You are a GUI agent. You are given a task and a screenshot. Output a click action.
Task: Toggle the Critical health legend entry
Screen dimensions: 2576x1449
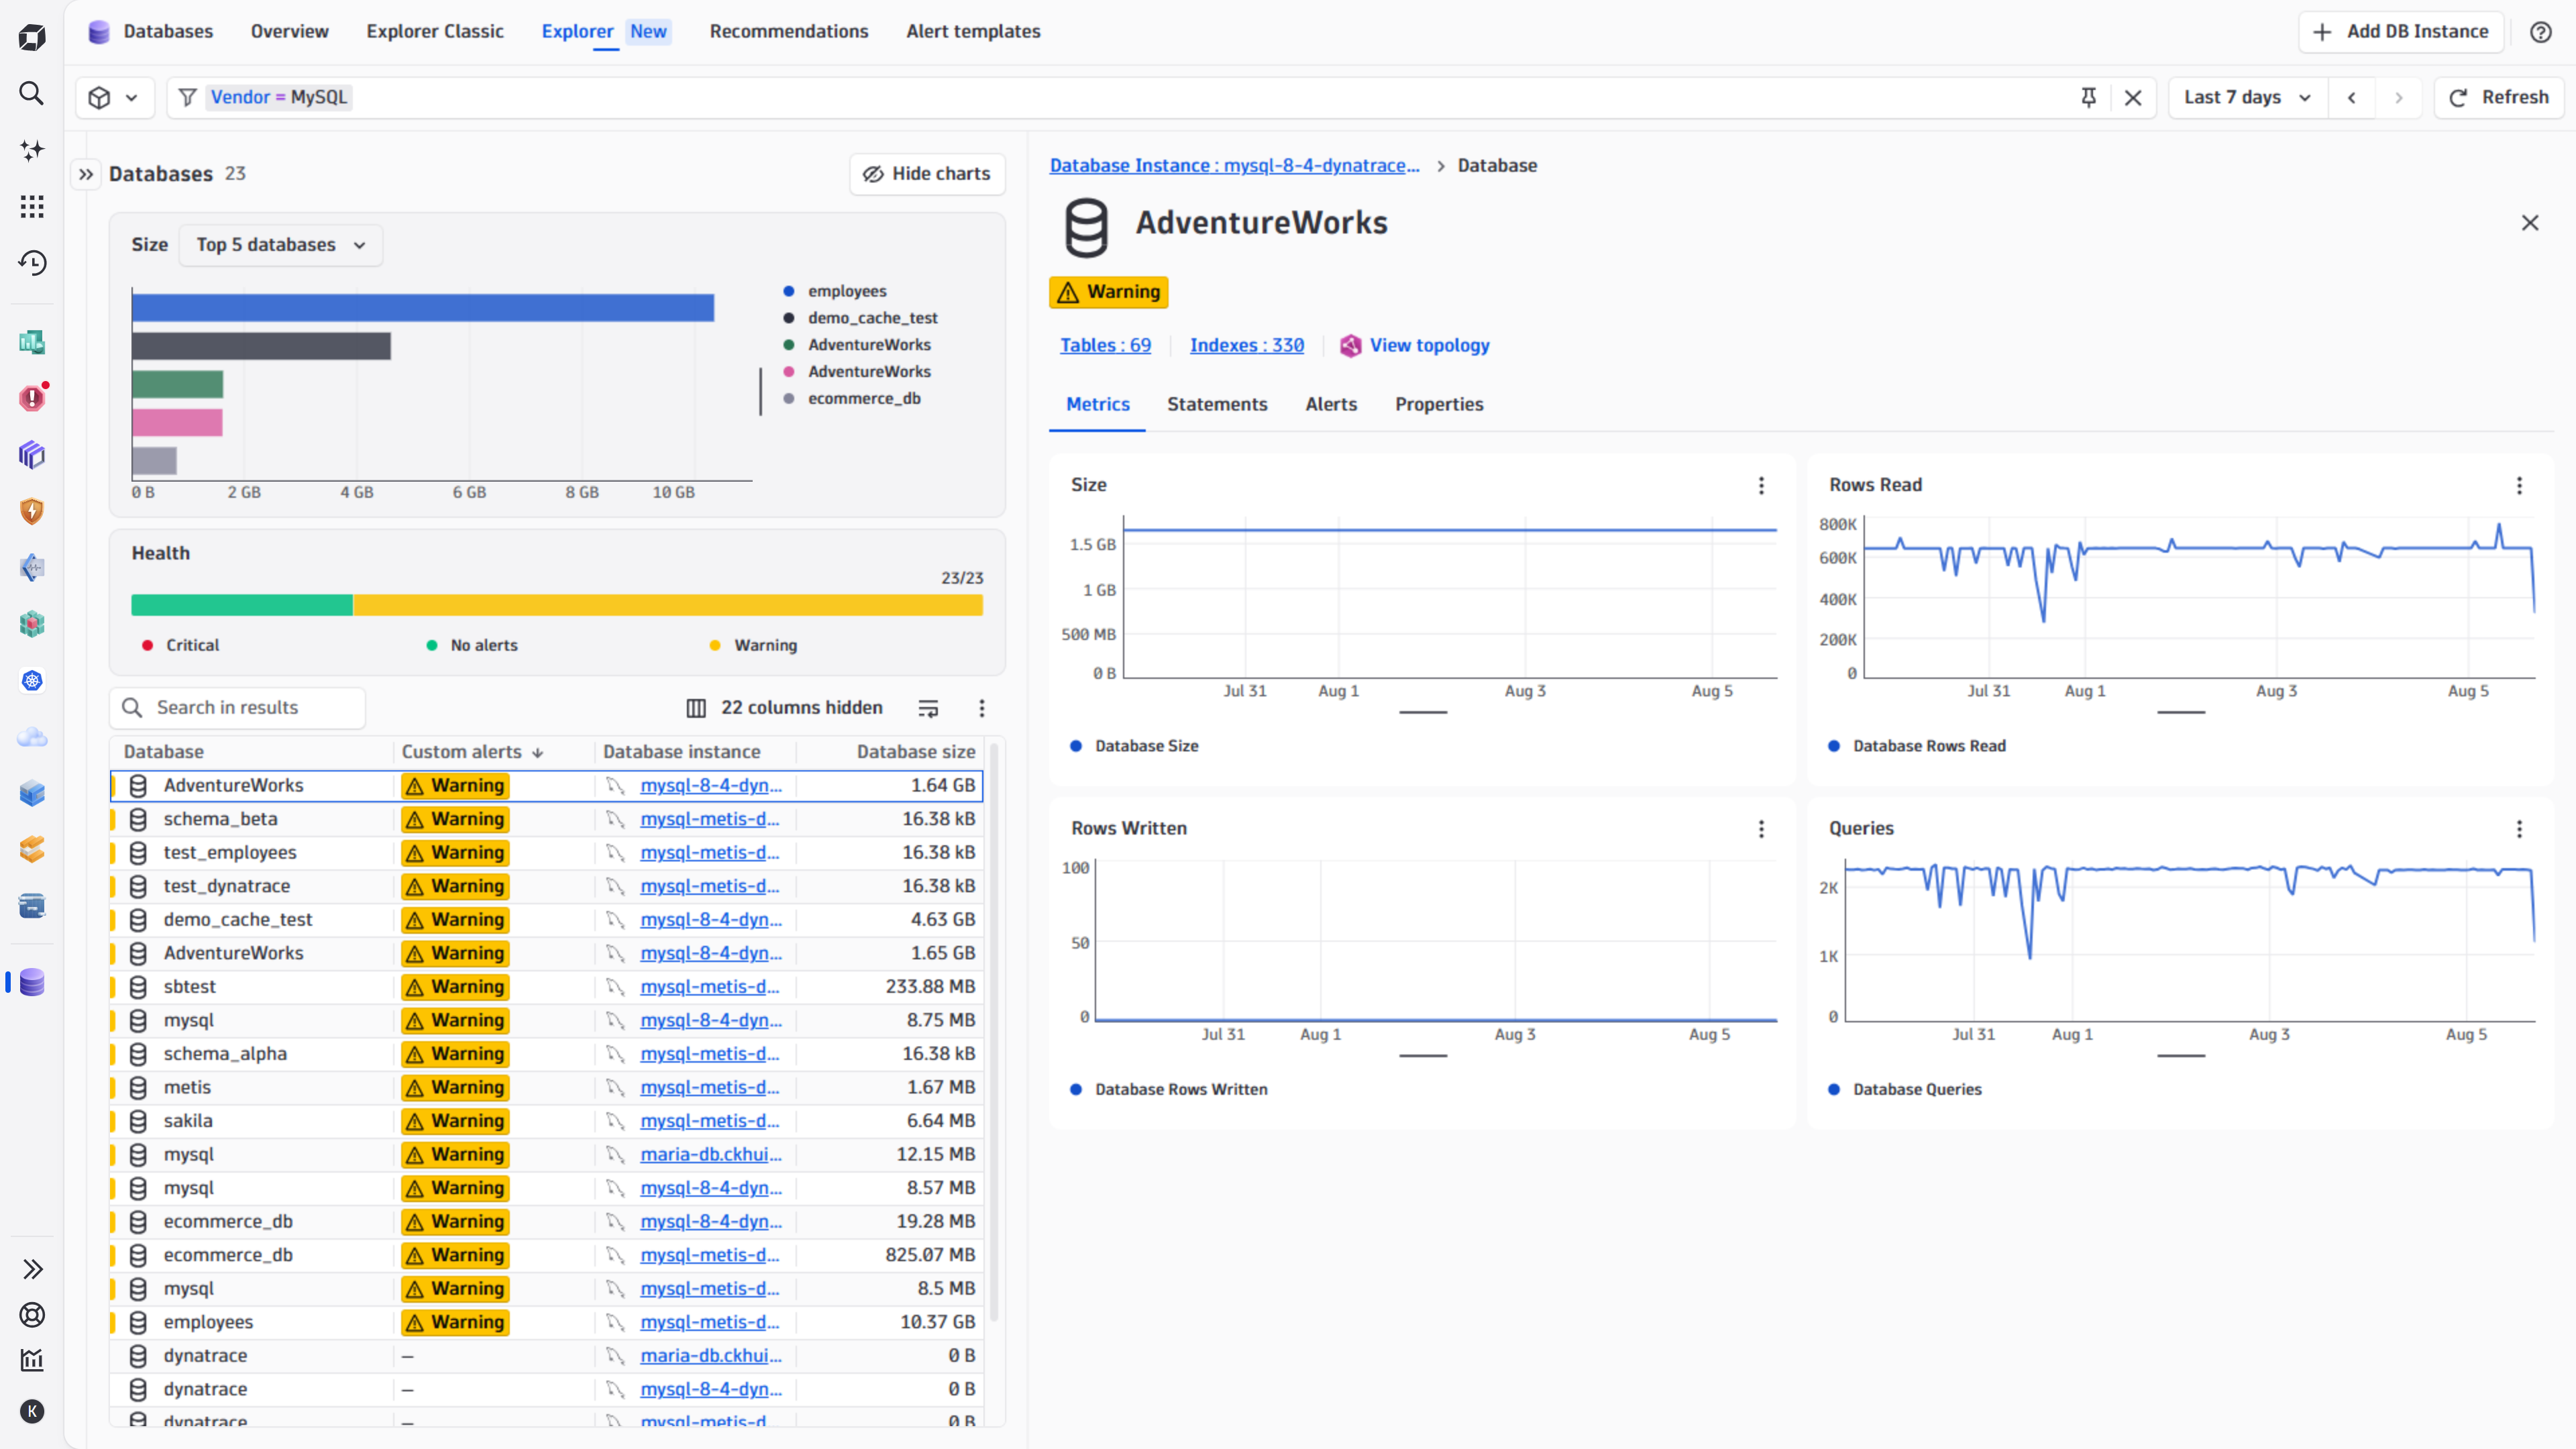point(180,645)
